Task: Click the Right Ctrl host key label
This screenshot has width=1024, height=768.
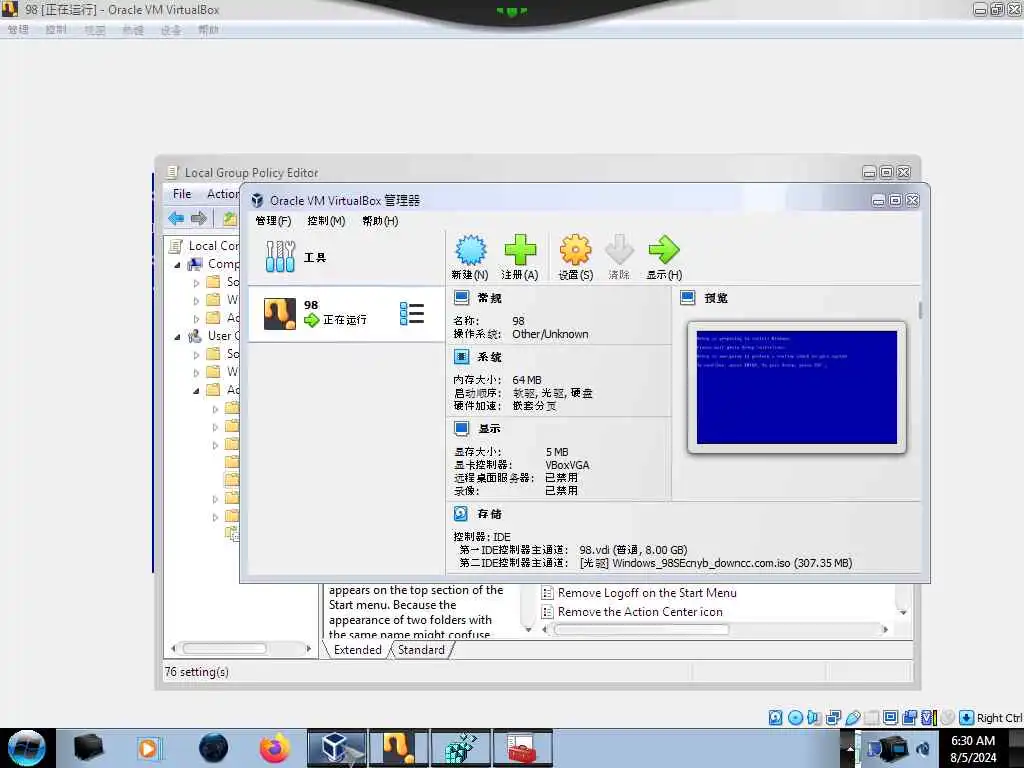Action: click(x=999, y=718)
